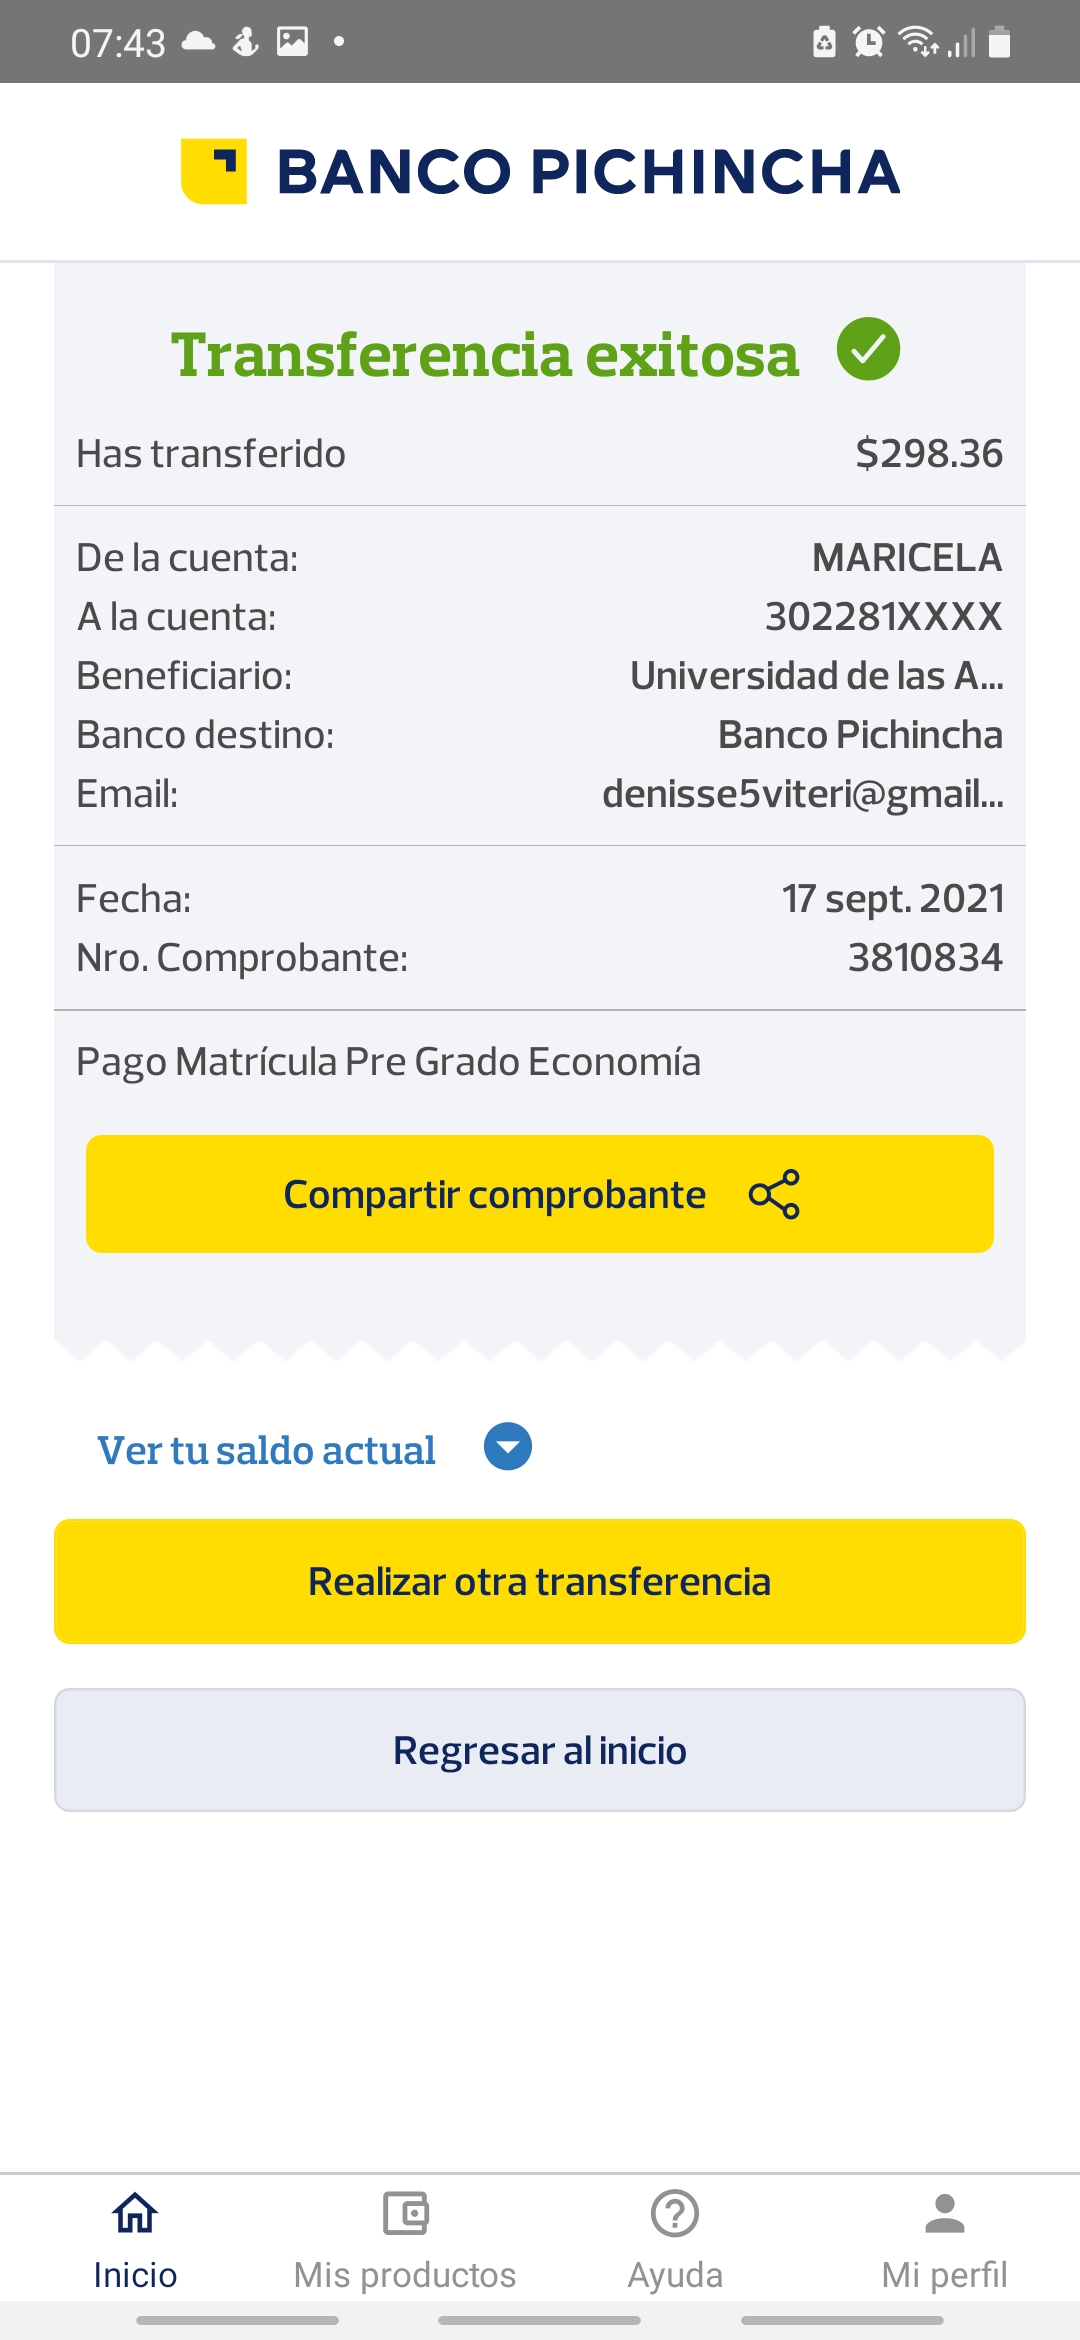The height and width of the screenshot is (2340, 1080).
Task: Tap the share icon on Compartir comprobante
Action: click(x=775, y=1194)
